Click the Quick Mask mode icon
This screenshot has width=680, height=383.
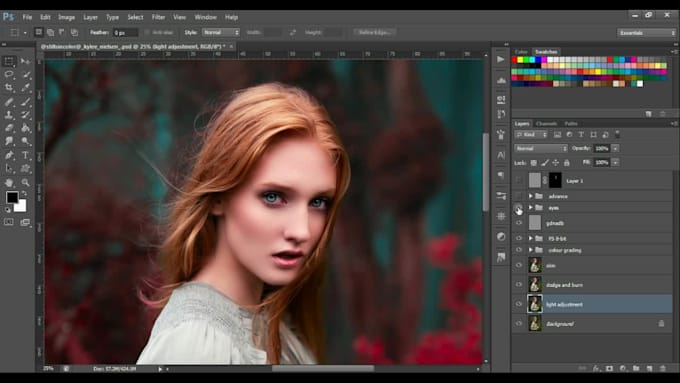9,222
